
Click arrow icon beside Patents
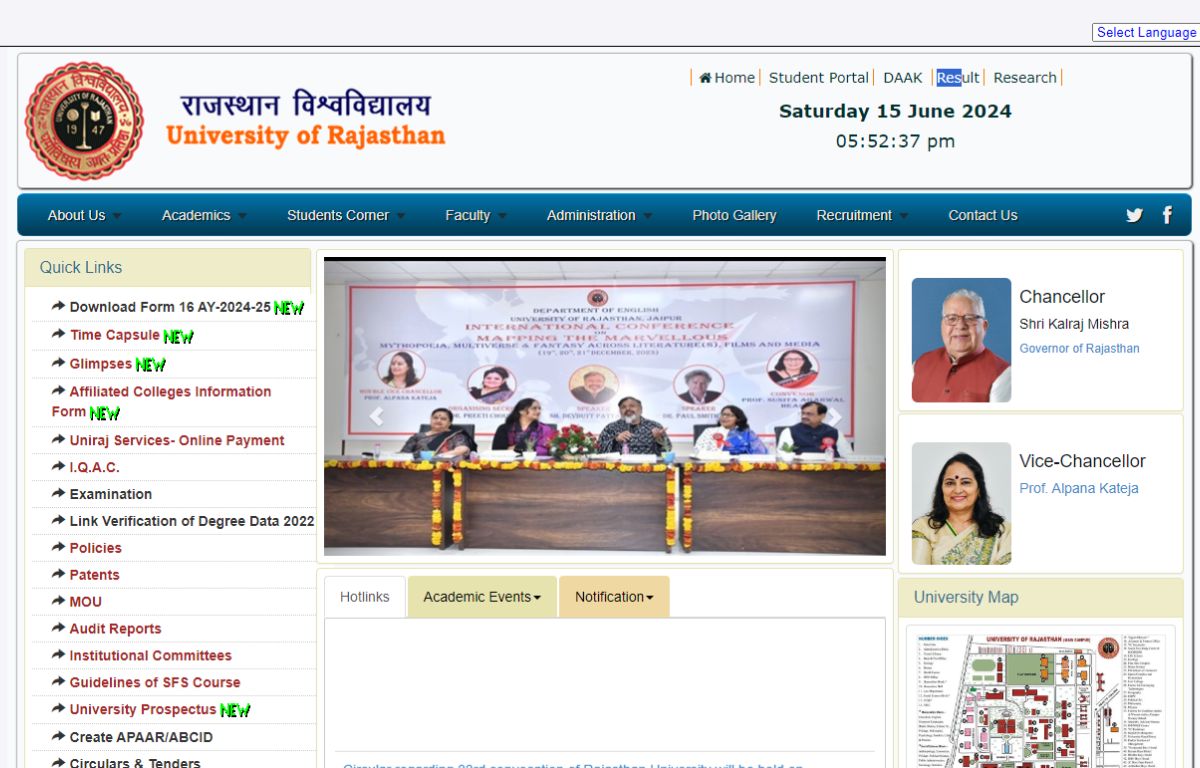click(59, 575)
